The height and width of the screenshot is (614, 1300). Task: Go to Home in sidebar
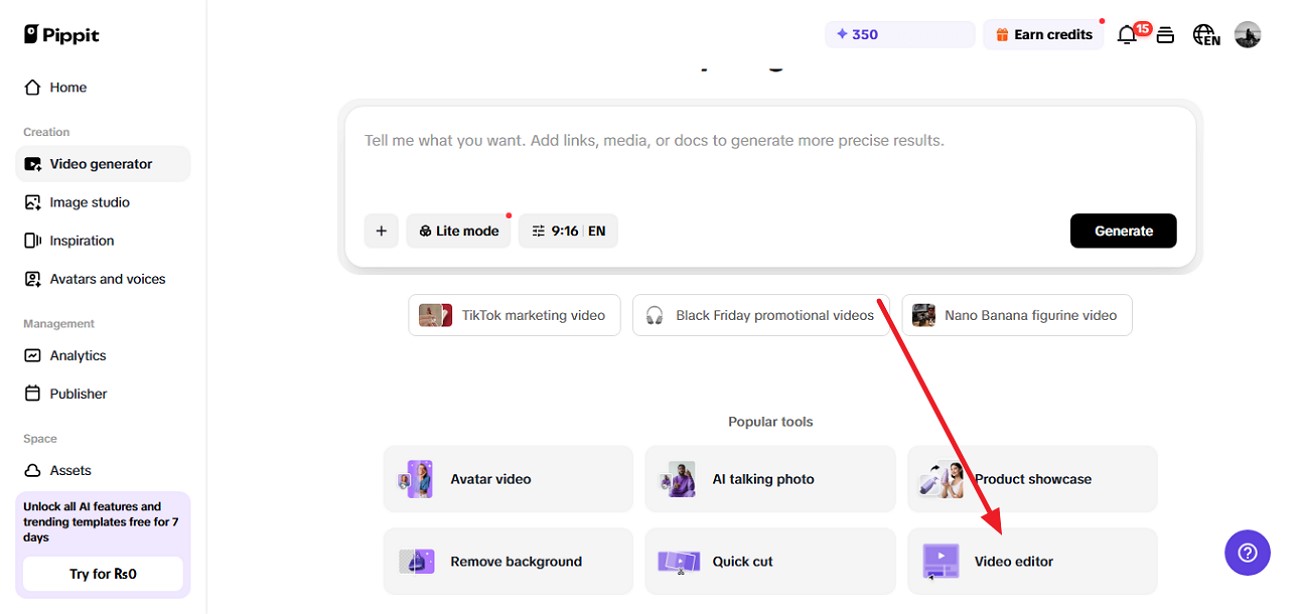pyautogui.click(x=68, y=88)
